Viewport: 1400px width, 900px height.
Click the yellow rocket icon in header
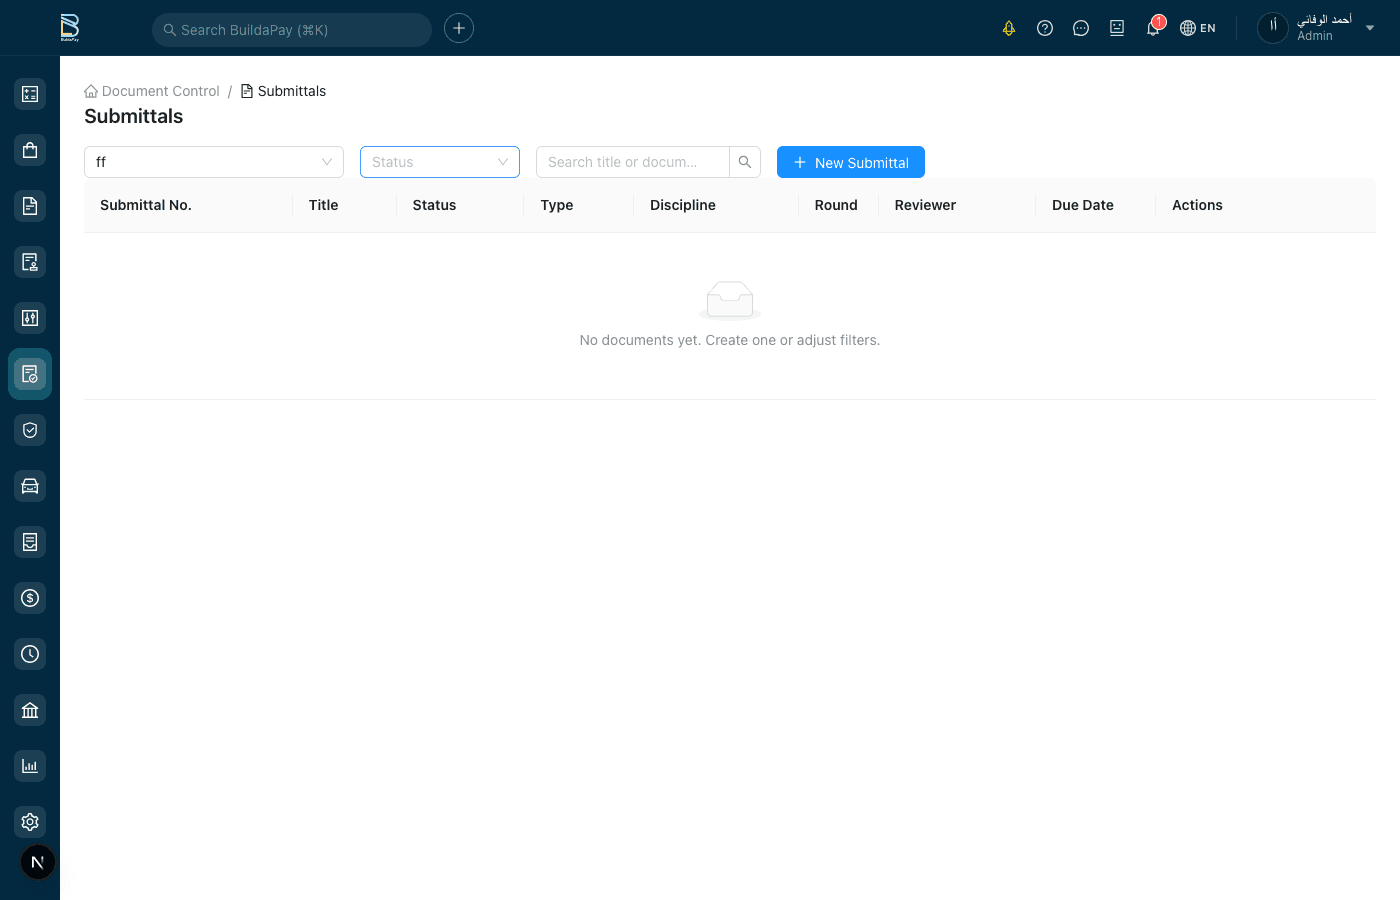(1009, 28)
